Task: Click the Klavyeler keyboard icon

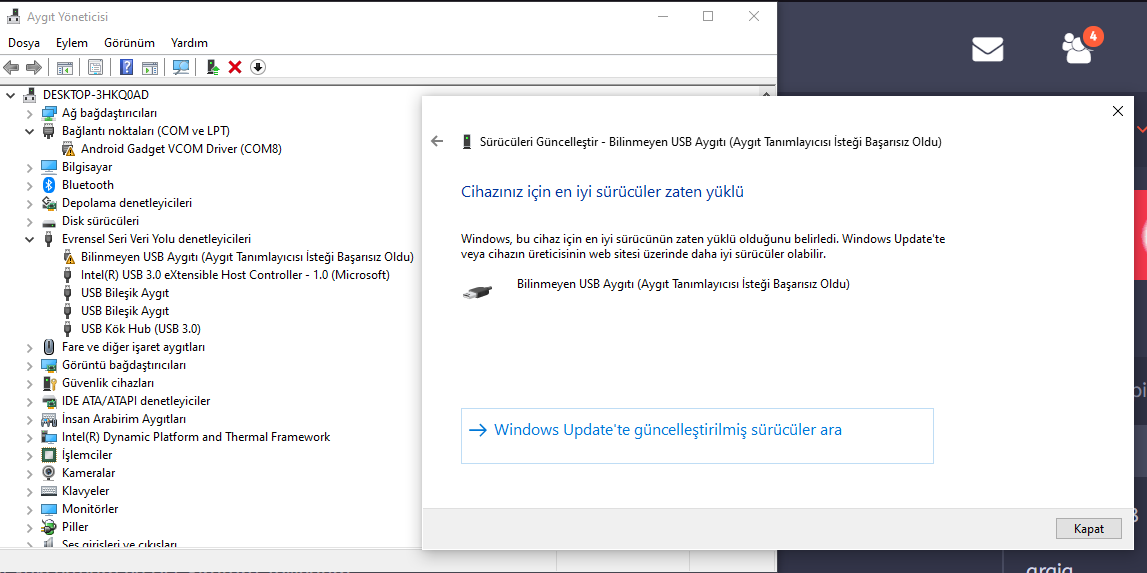Action: tap(49, 491)
